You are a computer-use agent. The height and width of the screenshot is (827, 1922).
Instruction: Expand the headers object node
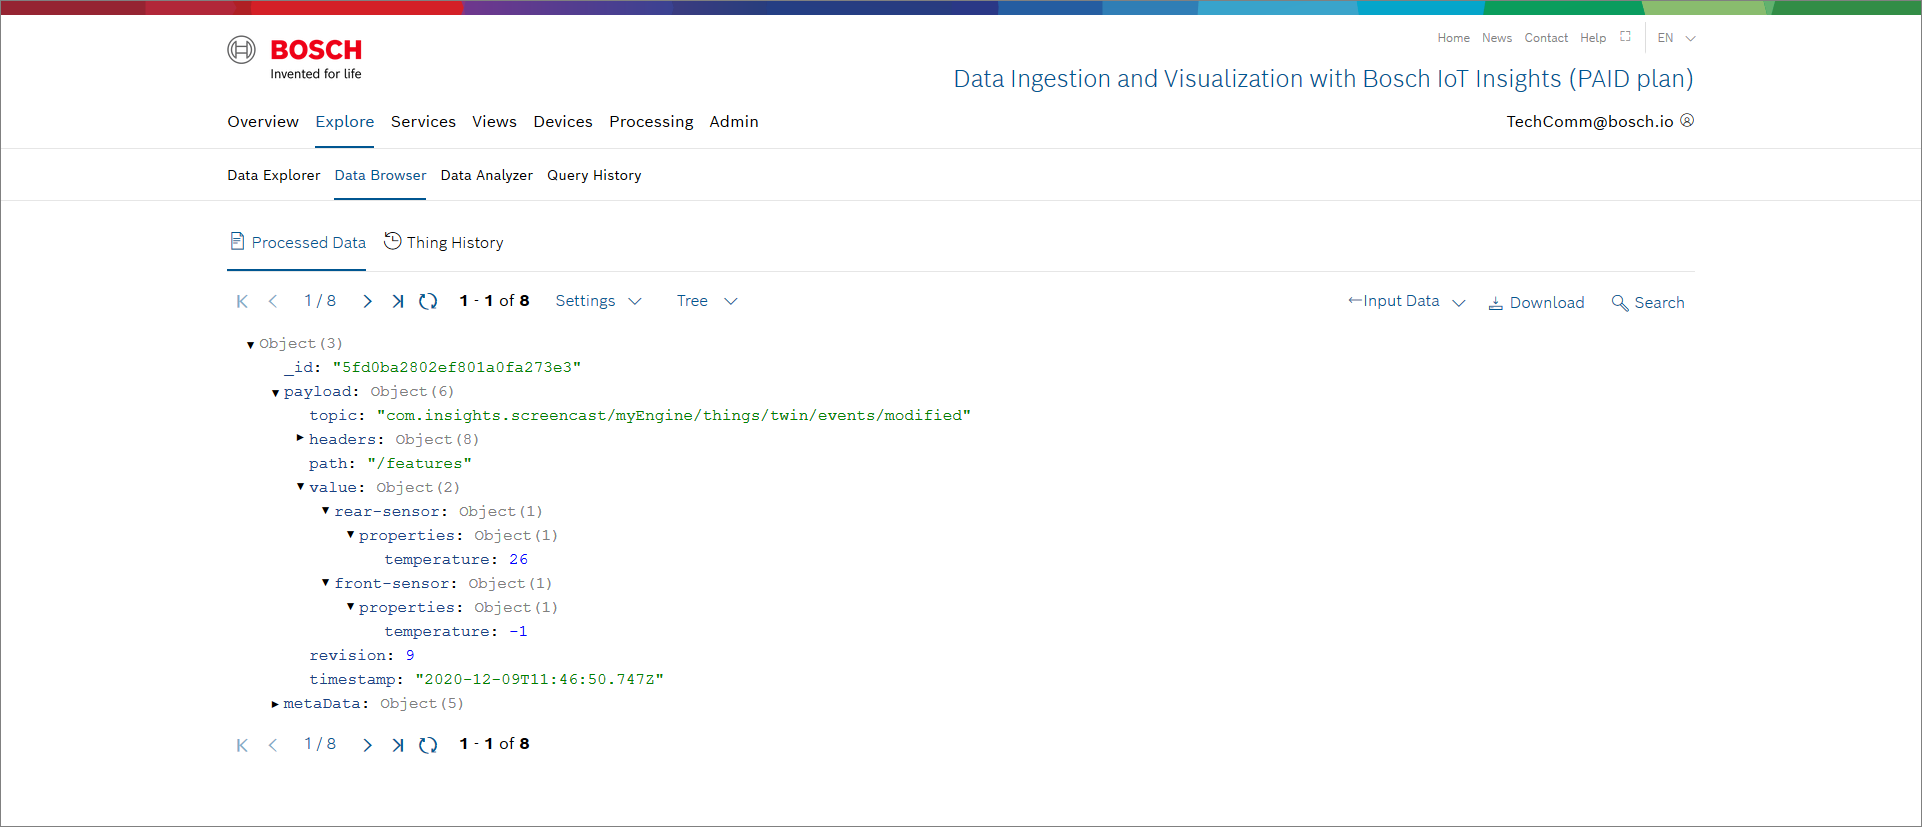click(x=300, y=438)
